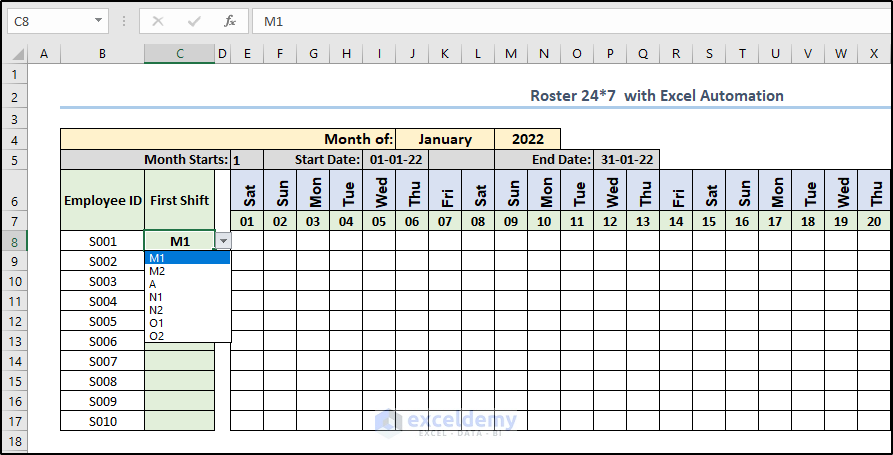
Task: Click the Cancel entry X icon
Action: (159, 21)
